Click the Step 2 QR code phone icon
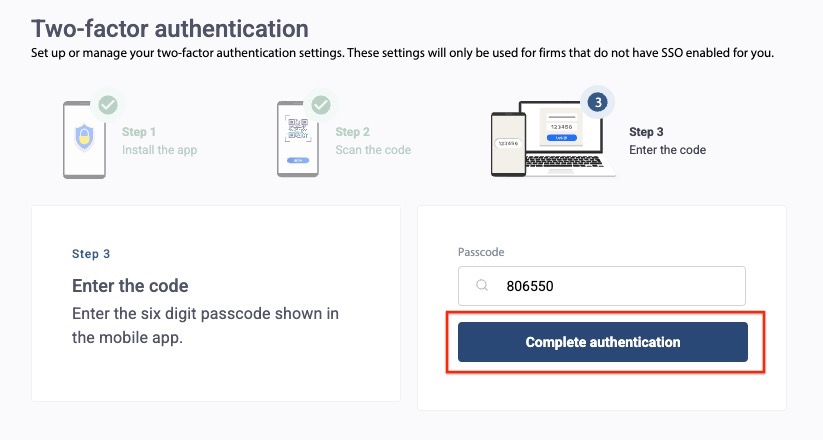 [x=297, y=139]
